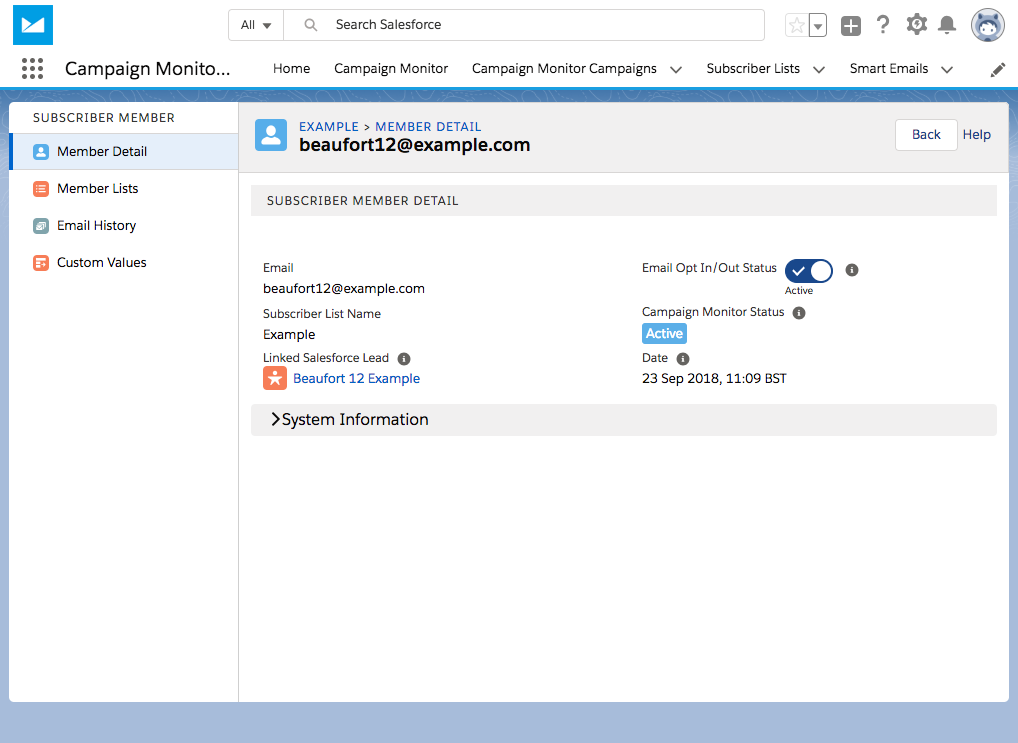
Task: Click the Campaign Monitor envelope logo
Action: tap(32, 25)
